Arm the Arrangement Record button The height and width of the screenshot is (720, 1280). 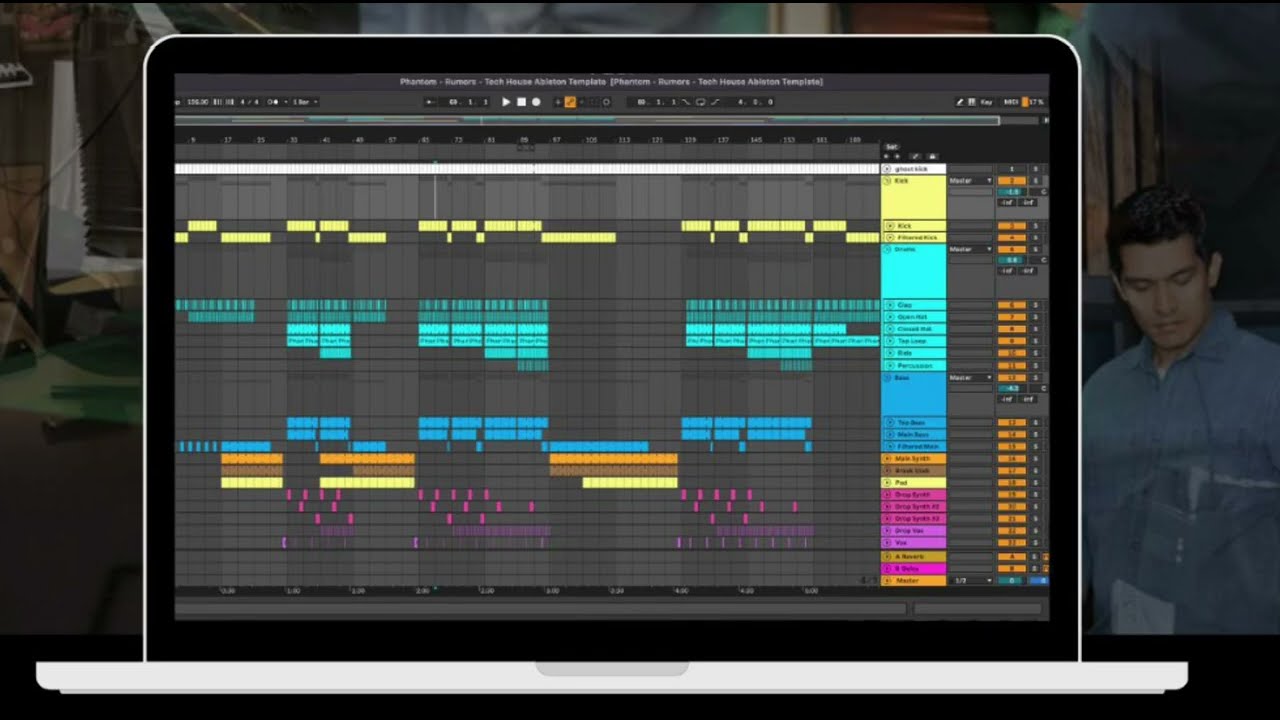pyautogui.click(x=536, y=102)
